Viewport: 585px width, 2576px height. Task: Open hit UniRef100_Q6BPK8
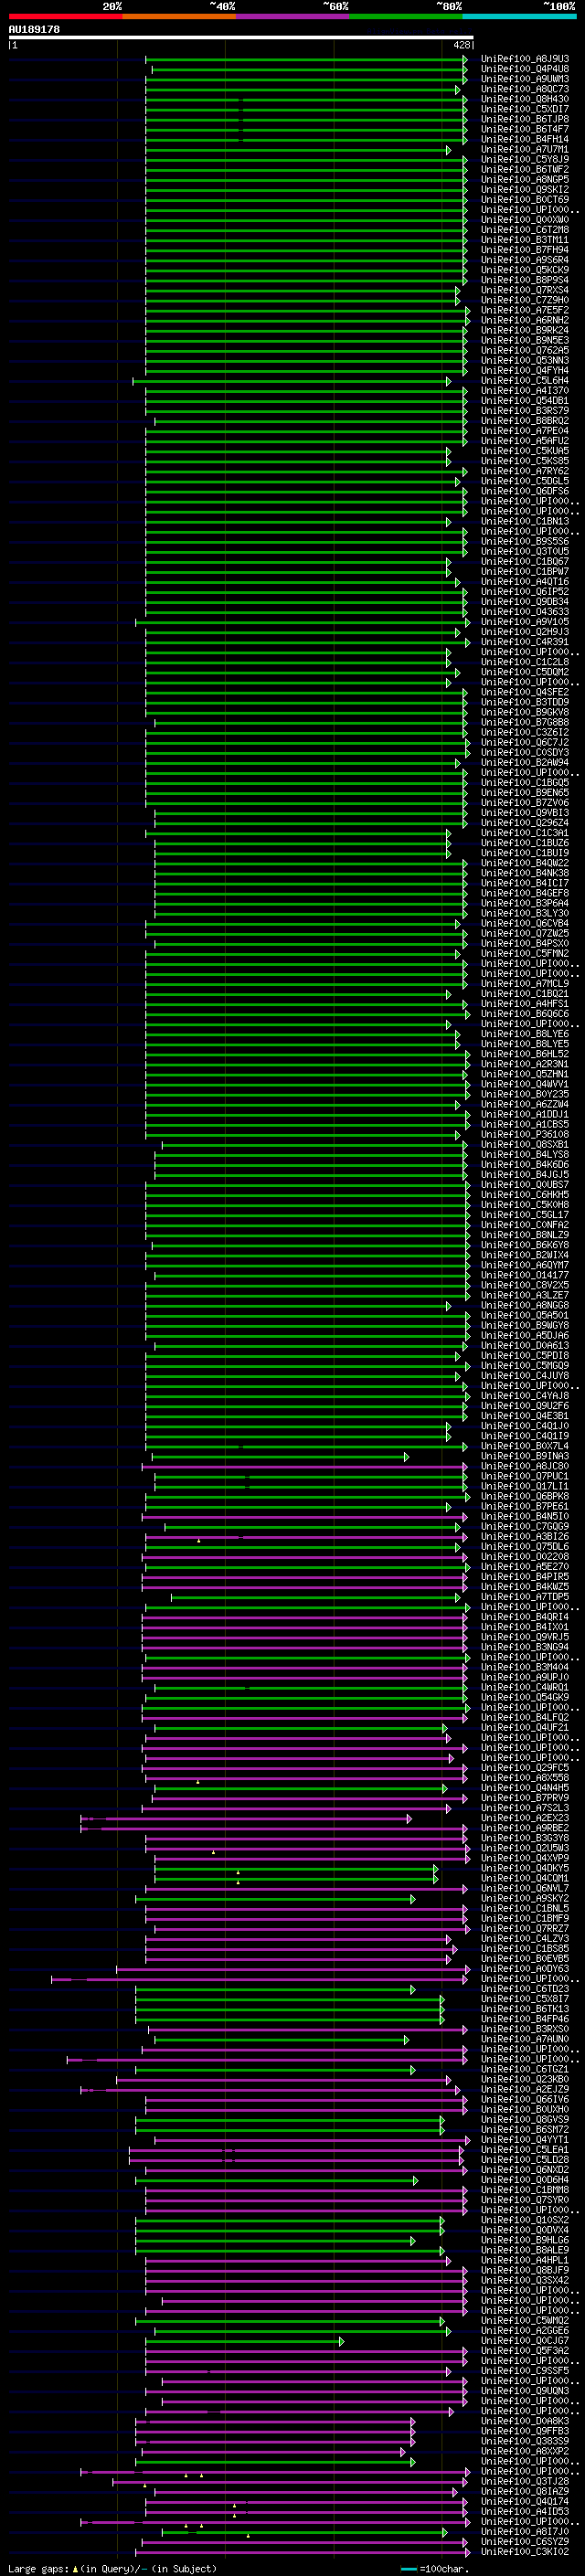click(x=525, y=1497)
